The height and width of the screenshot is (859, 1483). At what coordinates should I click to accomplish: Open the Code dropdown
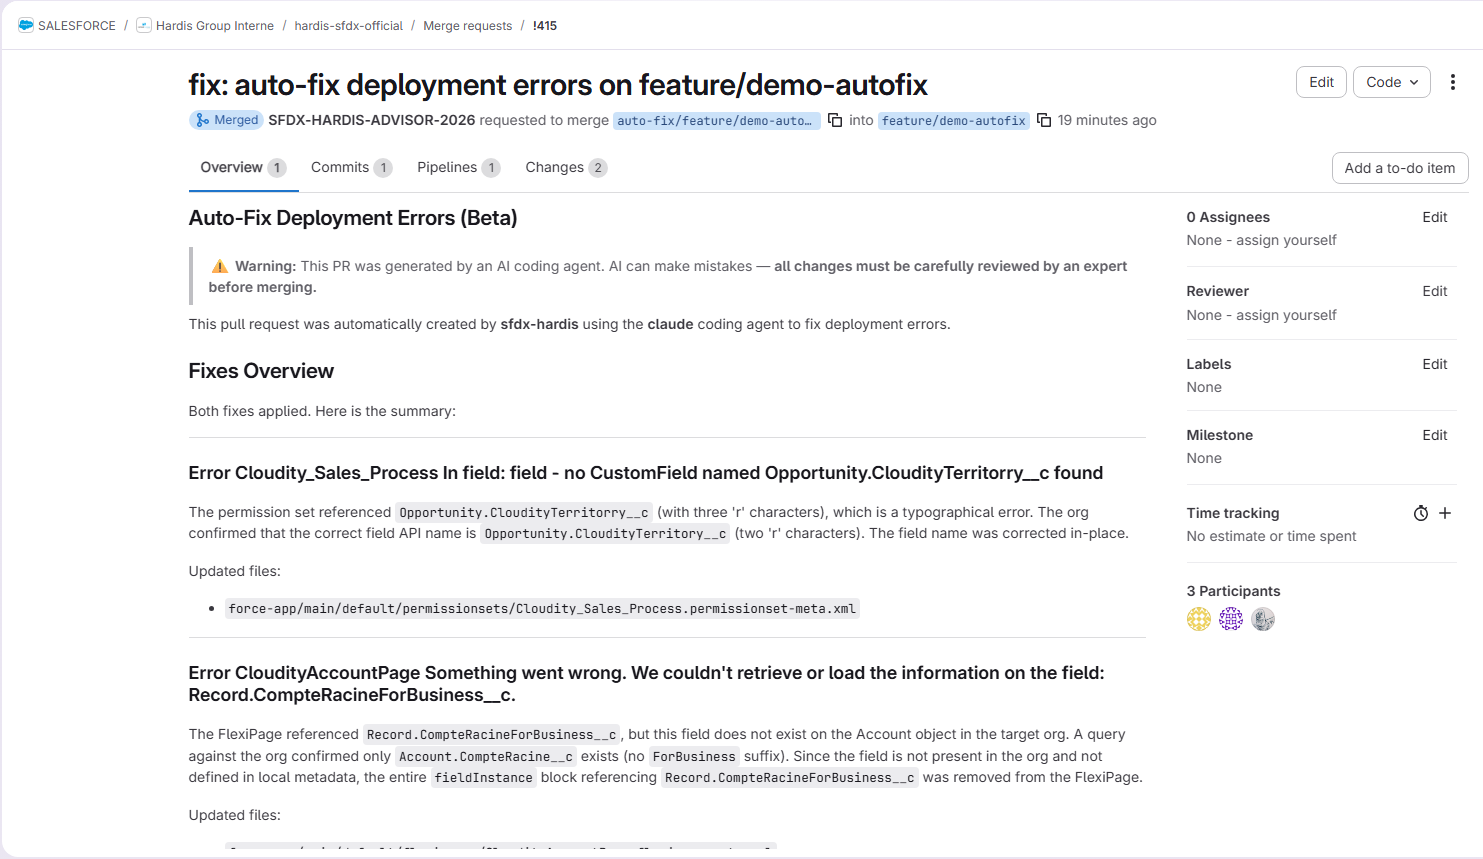point(1392,82)
